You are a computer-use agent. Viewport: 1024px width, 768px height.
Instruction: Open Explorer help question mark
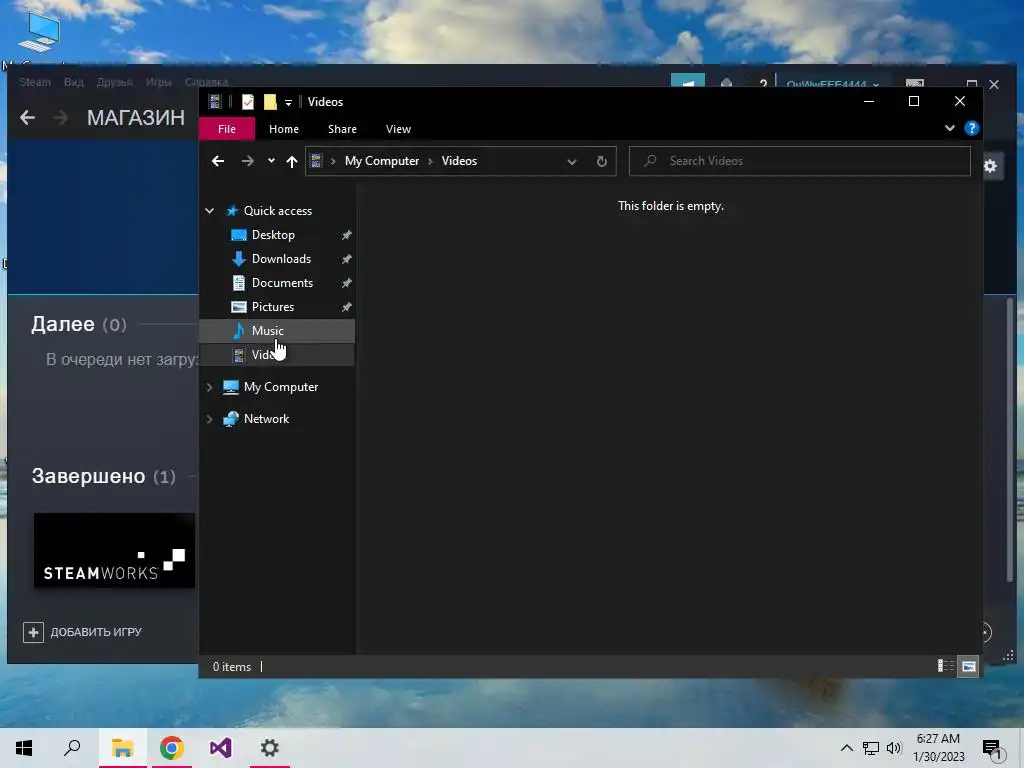pos(972,128)
